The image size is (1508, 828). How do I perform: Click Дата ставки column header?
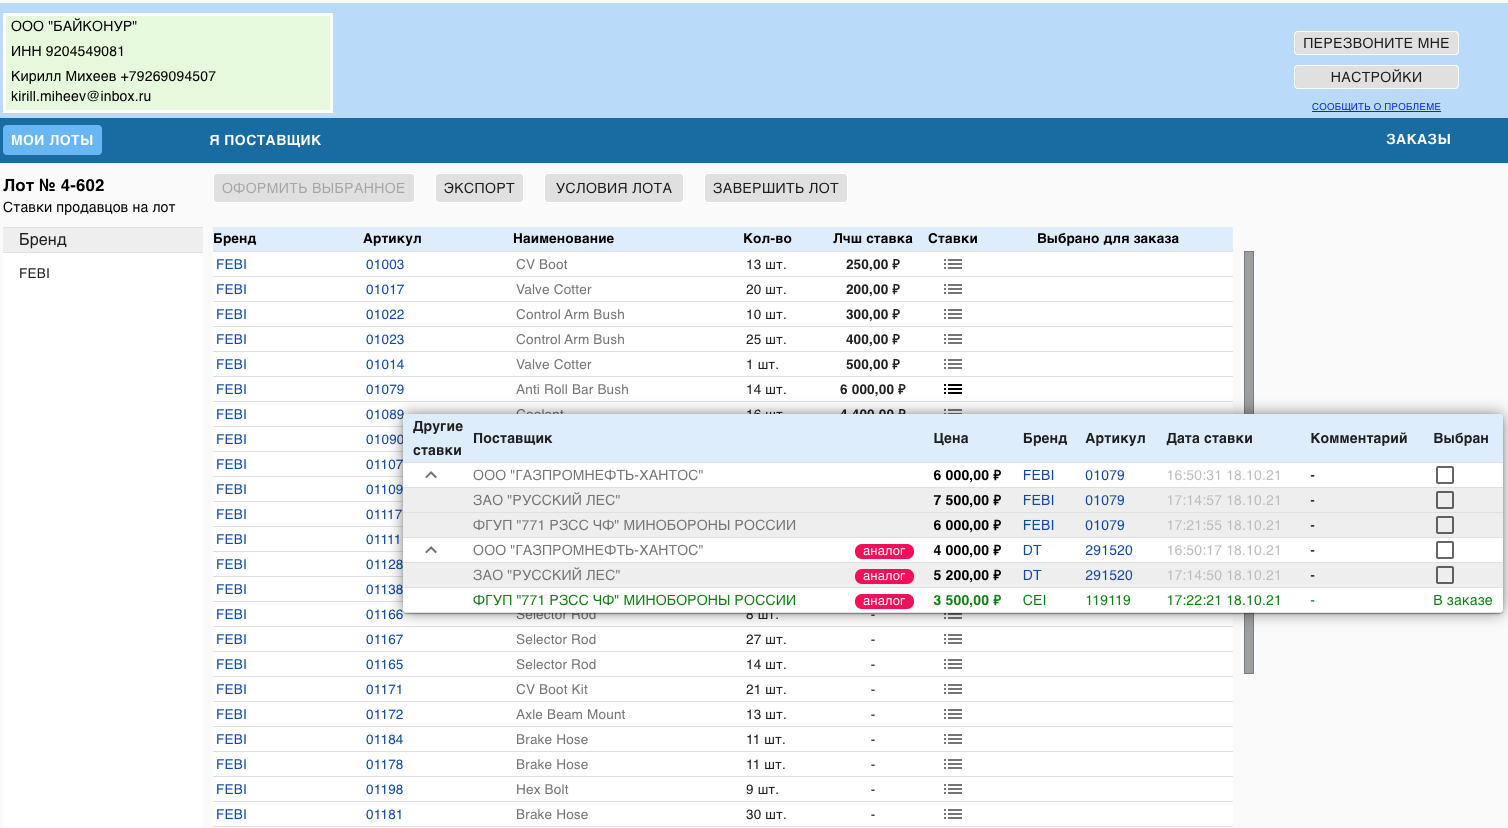pos(1209,438)
